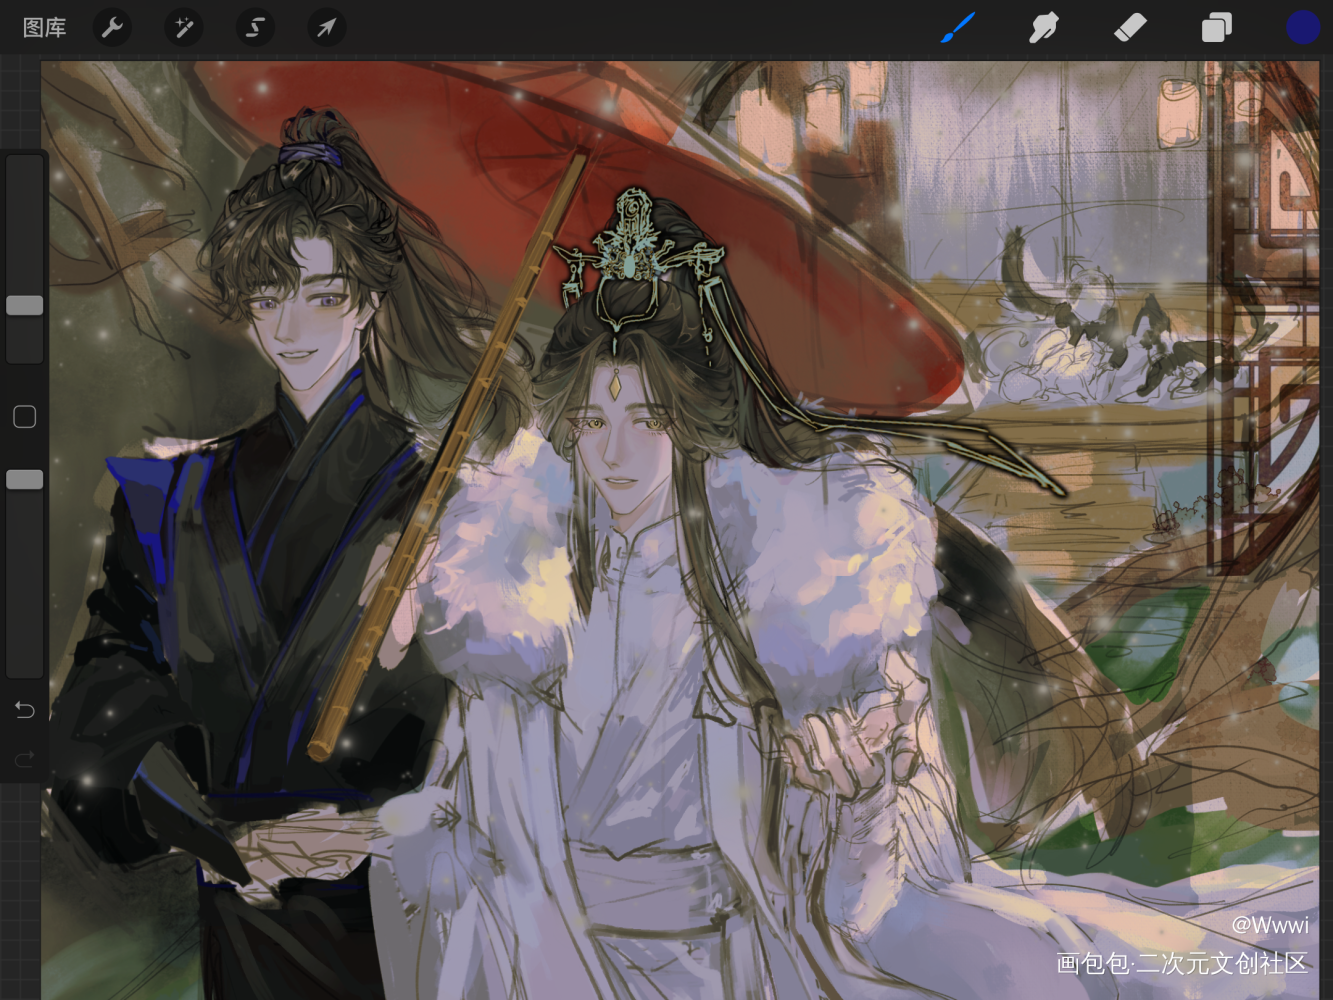
Task: Select the Smudge tool
Action: click(1043, 28)
